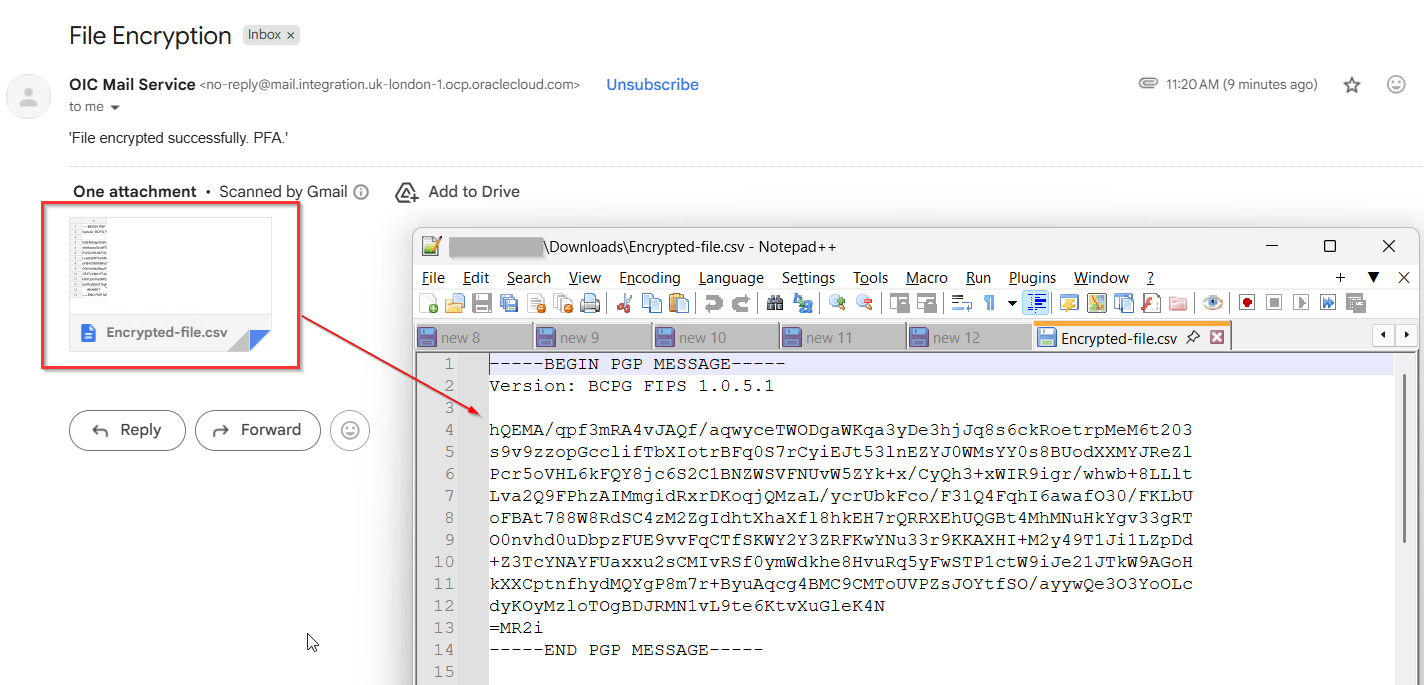Click the Forward button
The width and height of the screenshot is (1424, 685).
(x=258, y=430)
